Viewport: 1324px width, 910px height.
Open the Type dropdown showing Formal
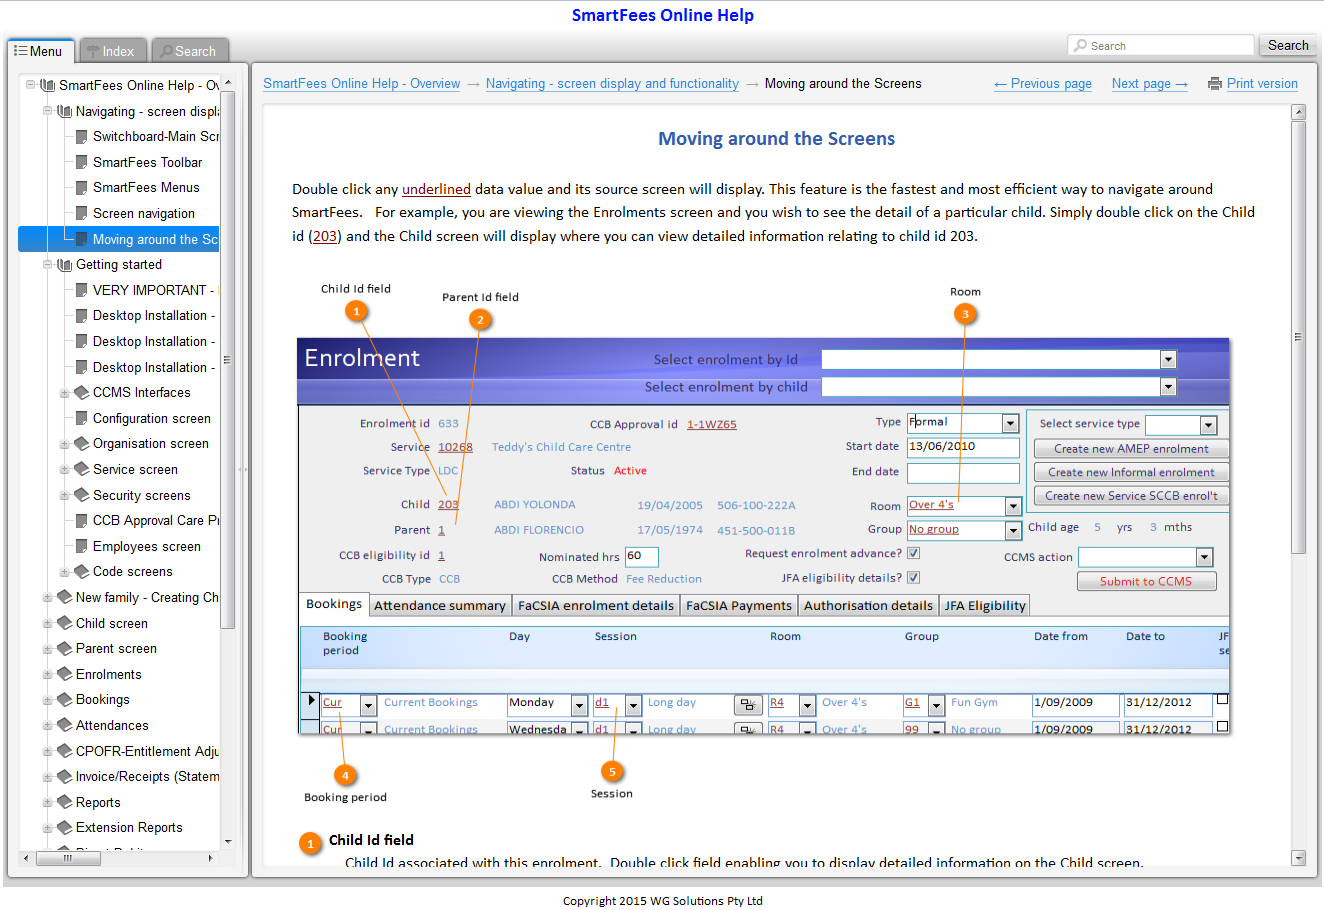point(1010,423)
